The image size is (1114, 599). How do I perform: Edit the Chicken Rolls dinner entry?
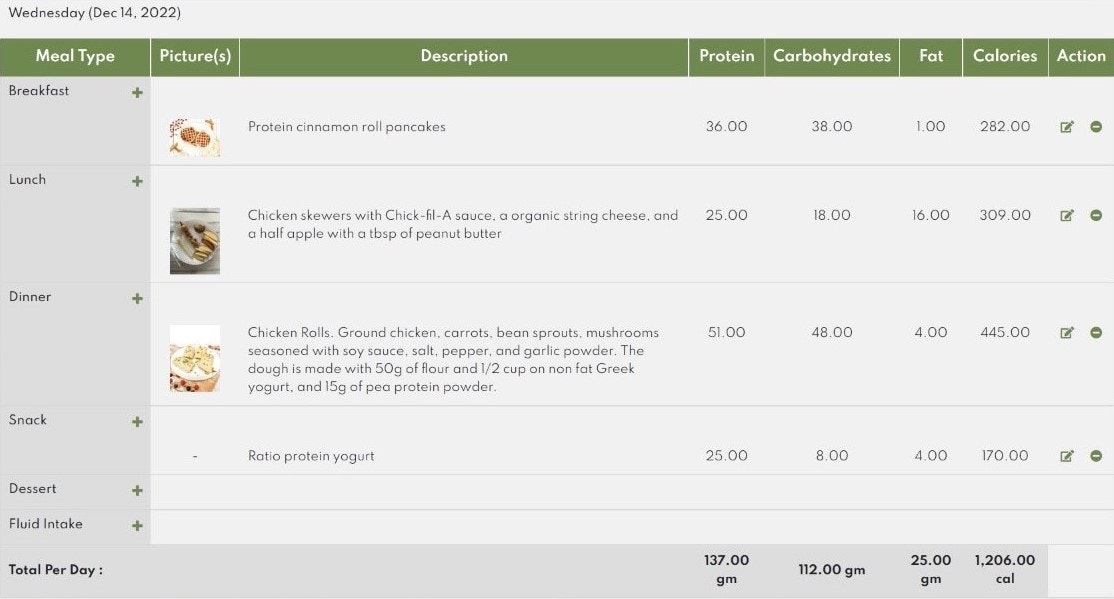point(1066,333)
